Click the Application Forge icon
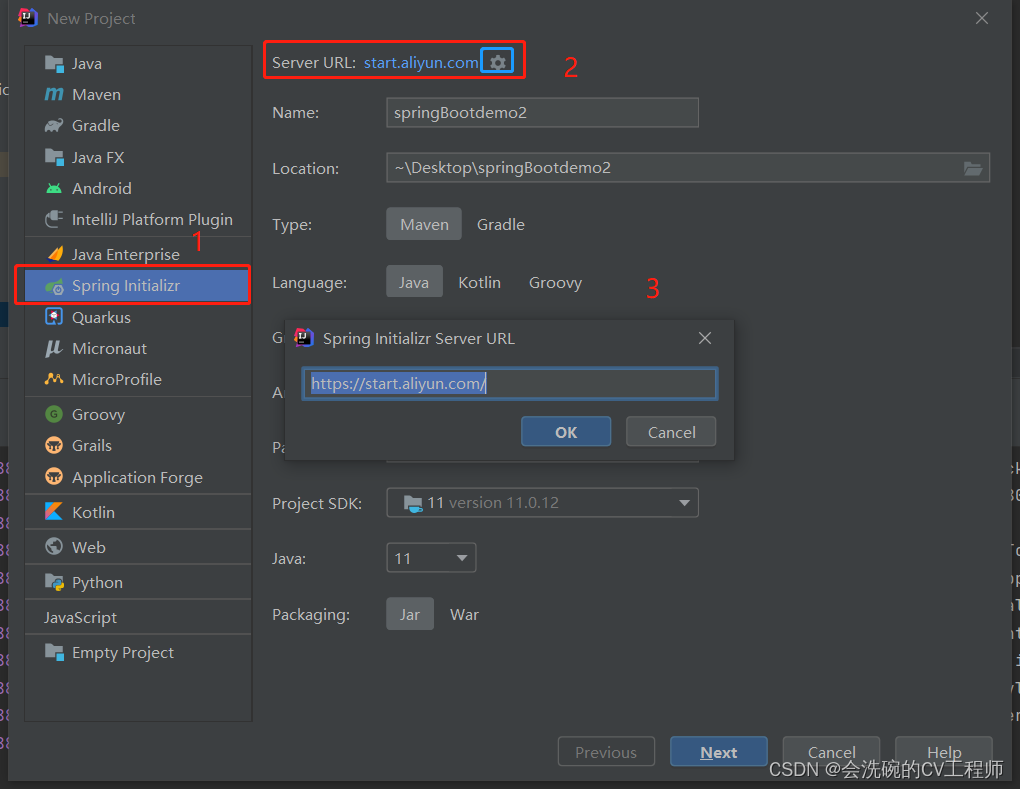This screenshot has height=789, width=1020. 54,477
